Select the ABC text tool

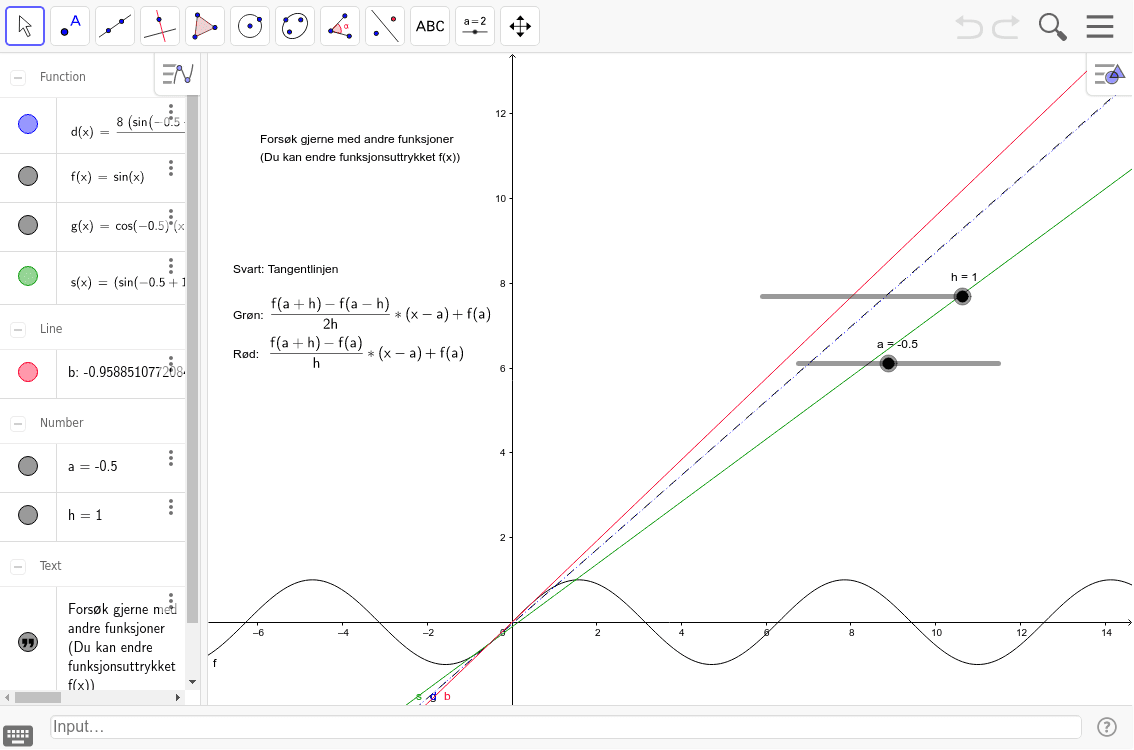pos(430,26)
